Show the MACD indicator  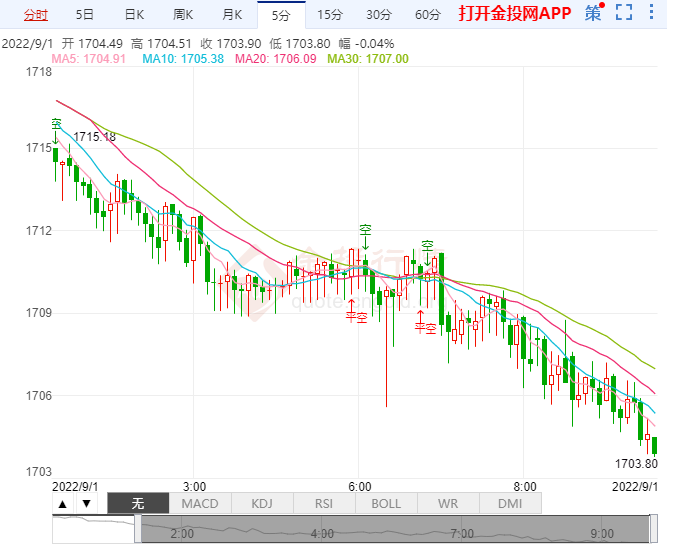pyautogui.click(x=200, y=504)
